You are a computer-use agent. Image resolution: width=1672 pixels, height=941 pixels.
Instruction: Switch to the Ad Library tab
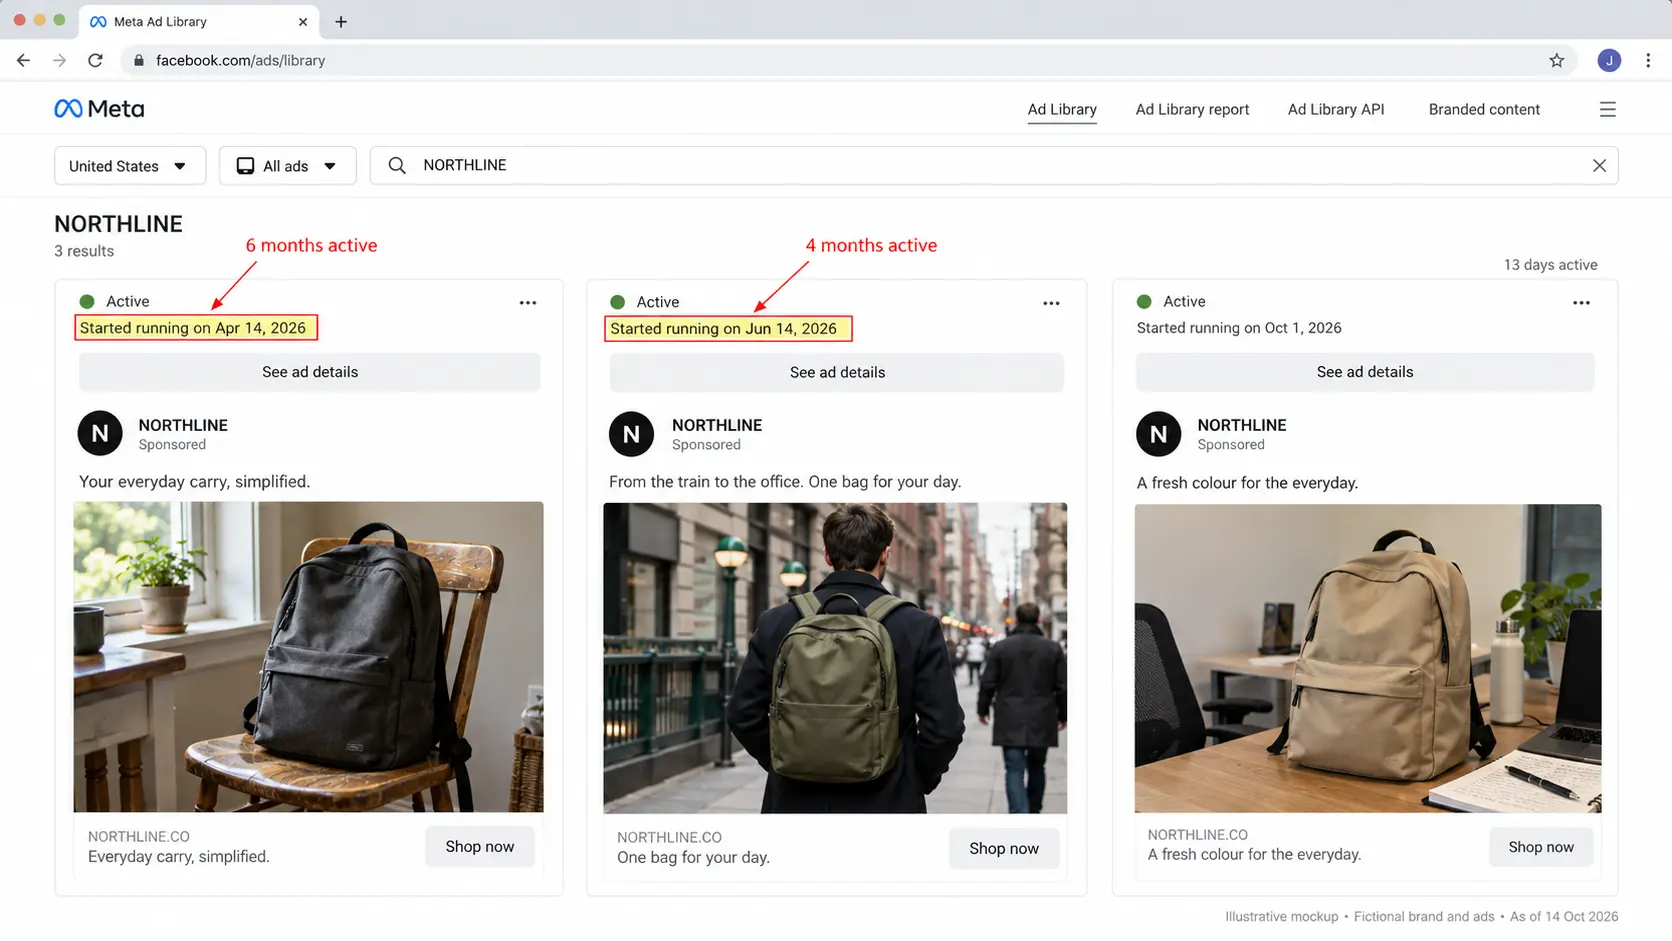pyautogui.click(x=1062, y=110)
